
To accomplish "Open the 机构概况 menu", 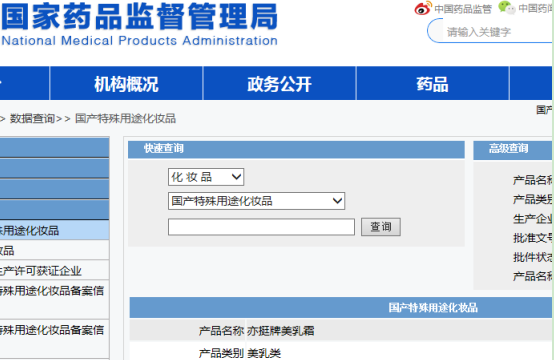I will (x=126, y=84).
